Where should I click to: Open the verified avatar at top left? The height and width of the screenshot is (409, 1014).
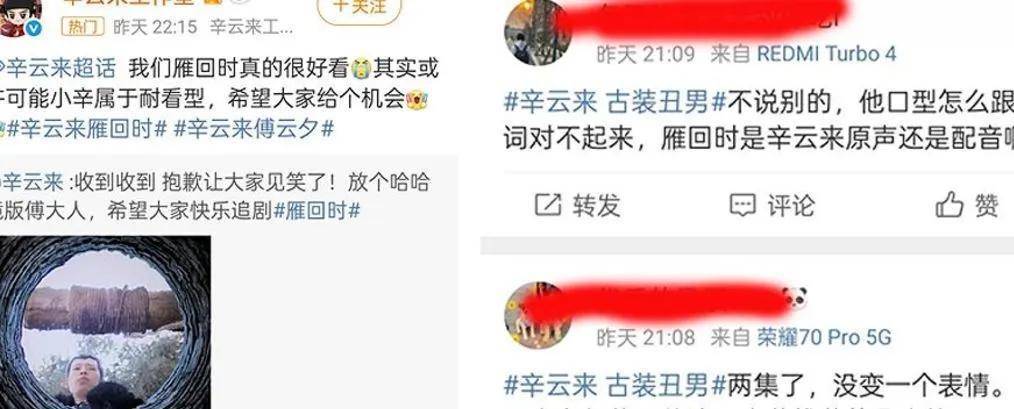[21, 16]
